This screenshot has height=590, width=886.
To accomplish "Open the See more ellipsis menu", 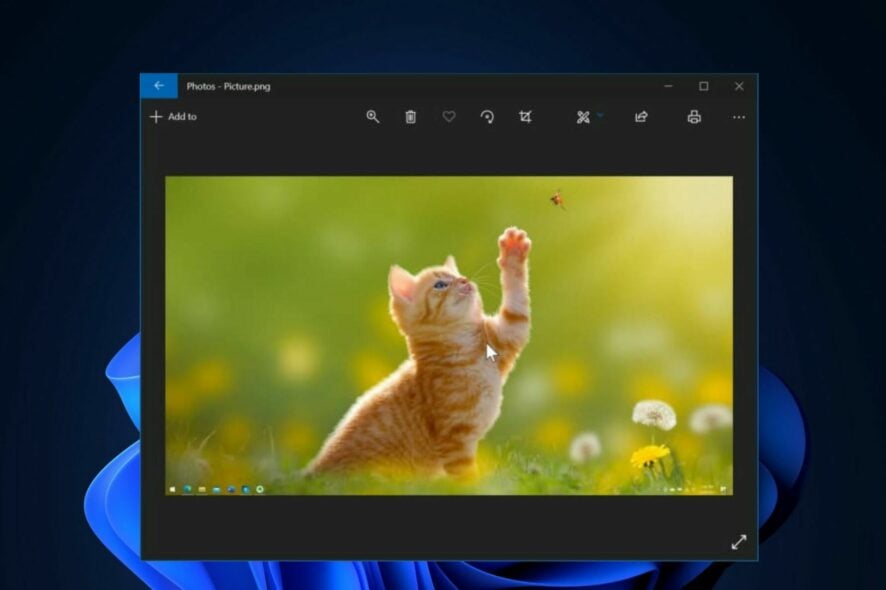I will coord(739,118).
